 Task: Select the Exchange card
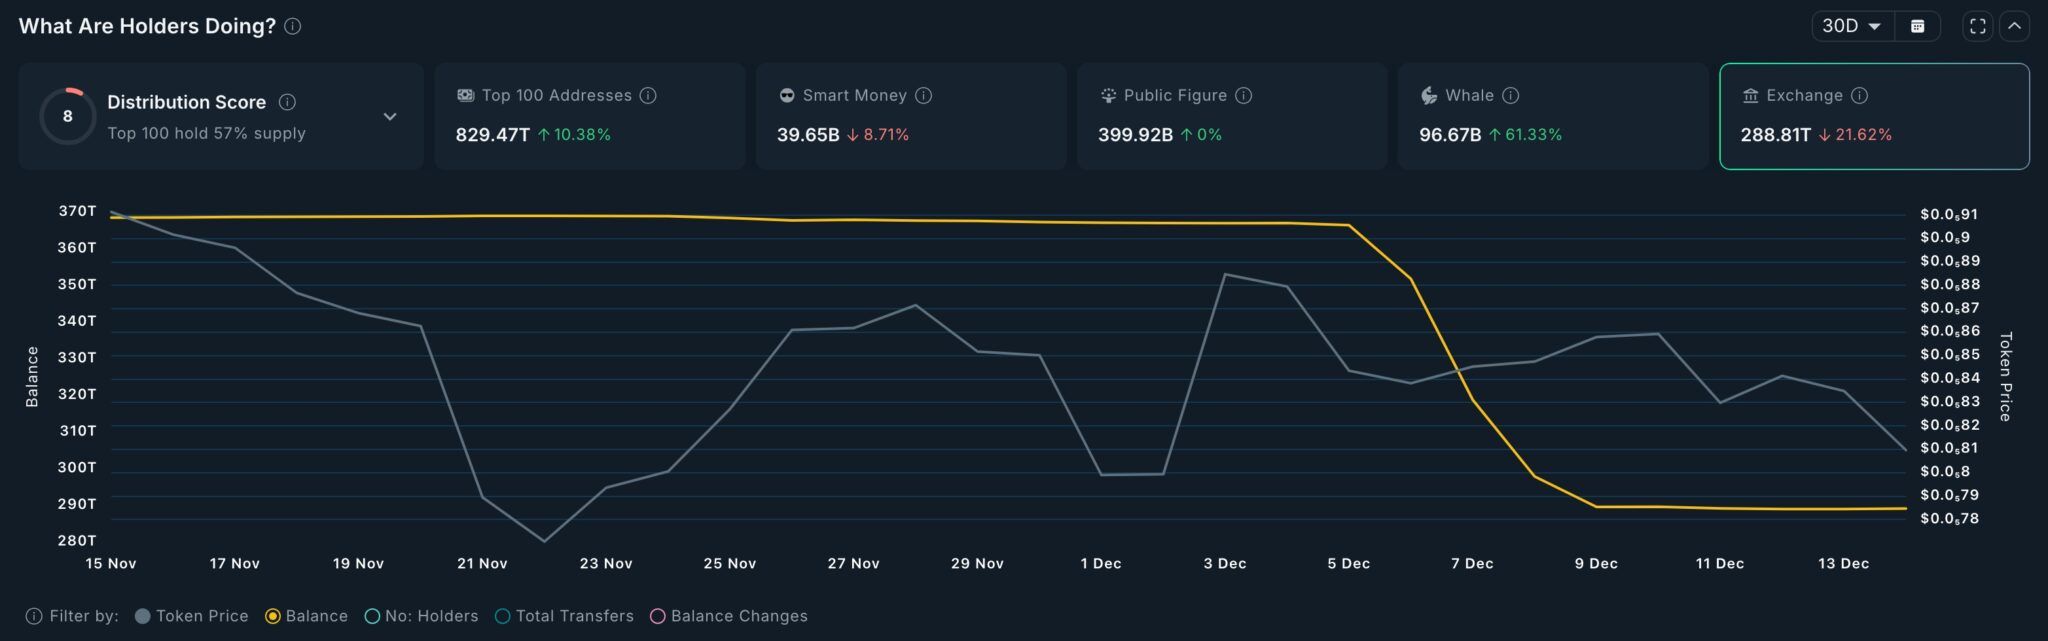tap(1874, 116)
